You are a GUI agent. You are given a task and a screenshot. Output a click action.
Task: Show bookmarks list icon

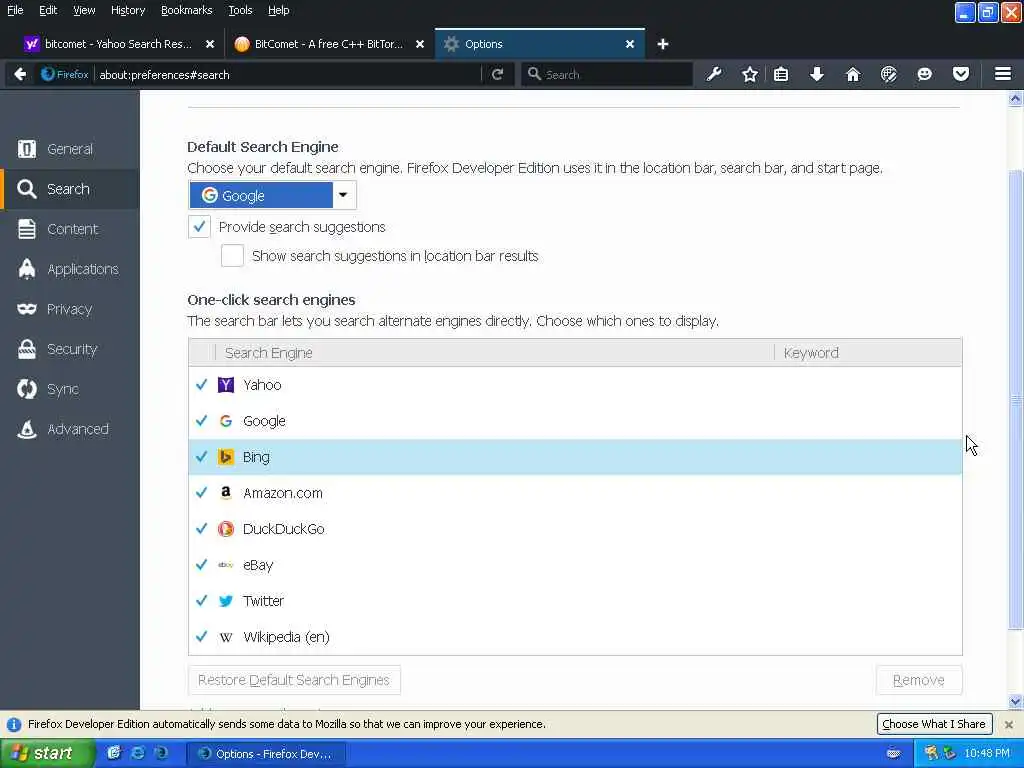[x=781, y=74]
